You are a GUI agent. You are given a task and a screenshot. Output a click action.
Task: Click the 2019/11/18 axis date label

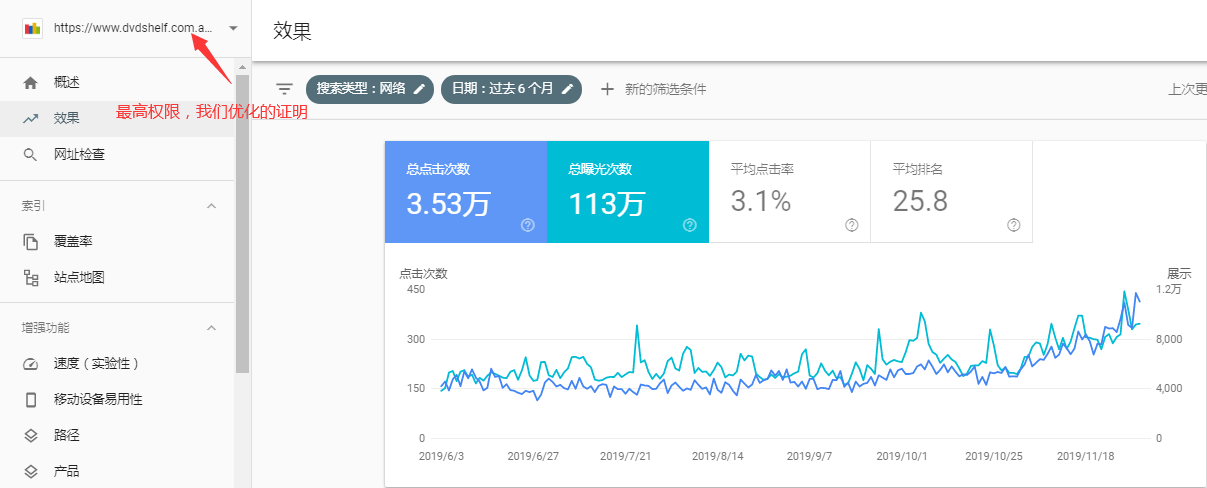pyautogui.click(x=1086, y=456)
